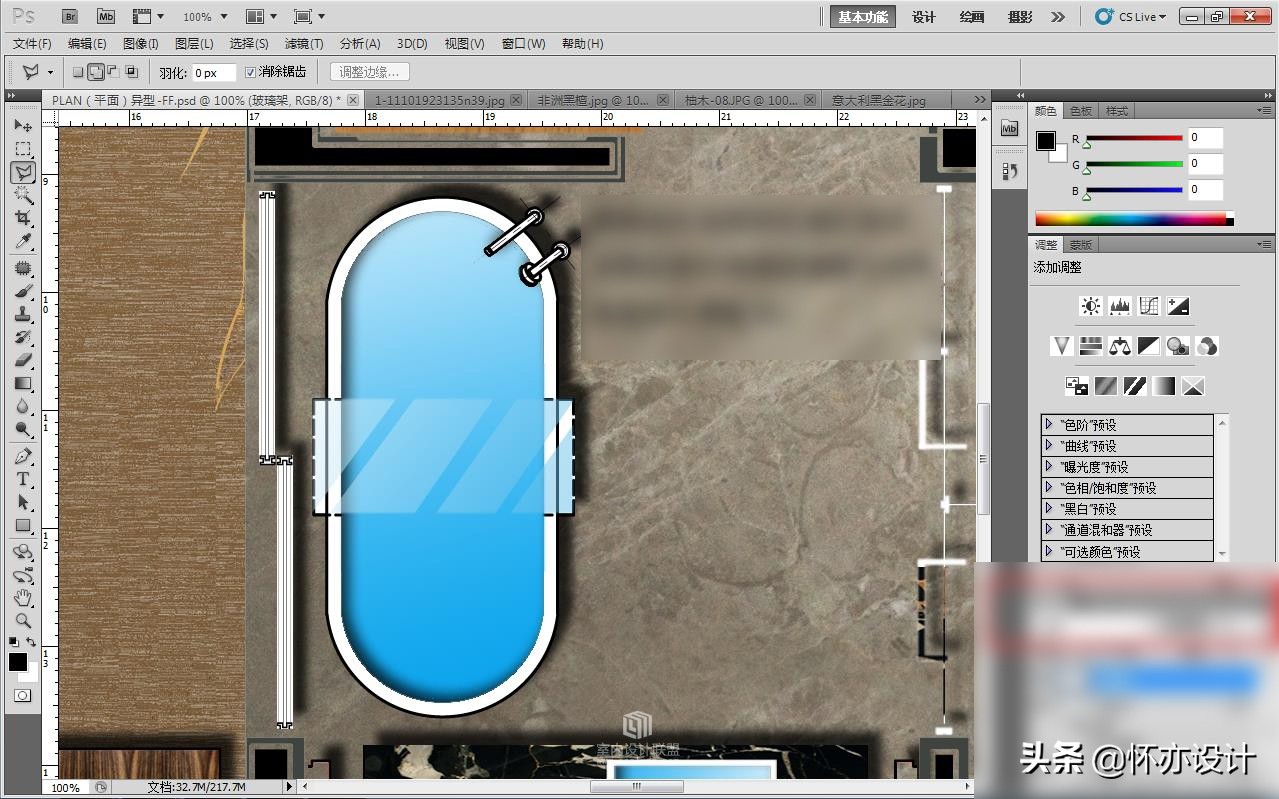1279x799 pixels.
Task: Open the 滤镜(T) menu
Action: [x=304, y=44]
